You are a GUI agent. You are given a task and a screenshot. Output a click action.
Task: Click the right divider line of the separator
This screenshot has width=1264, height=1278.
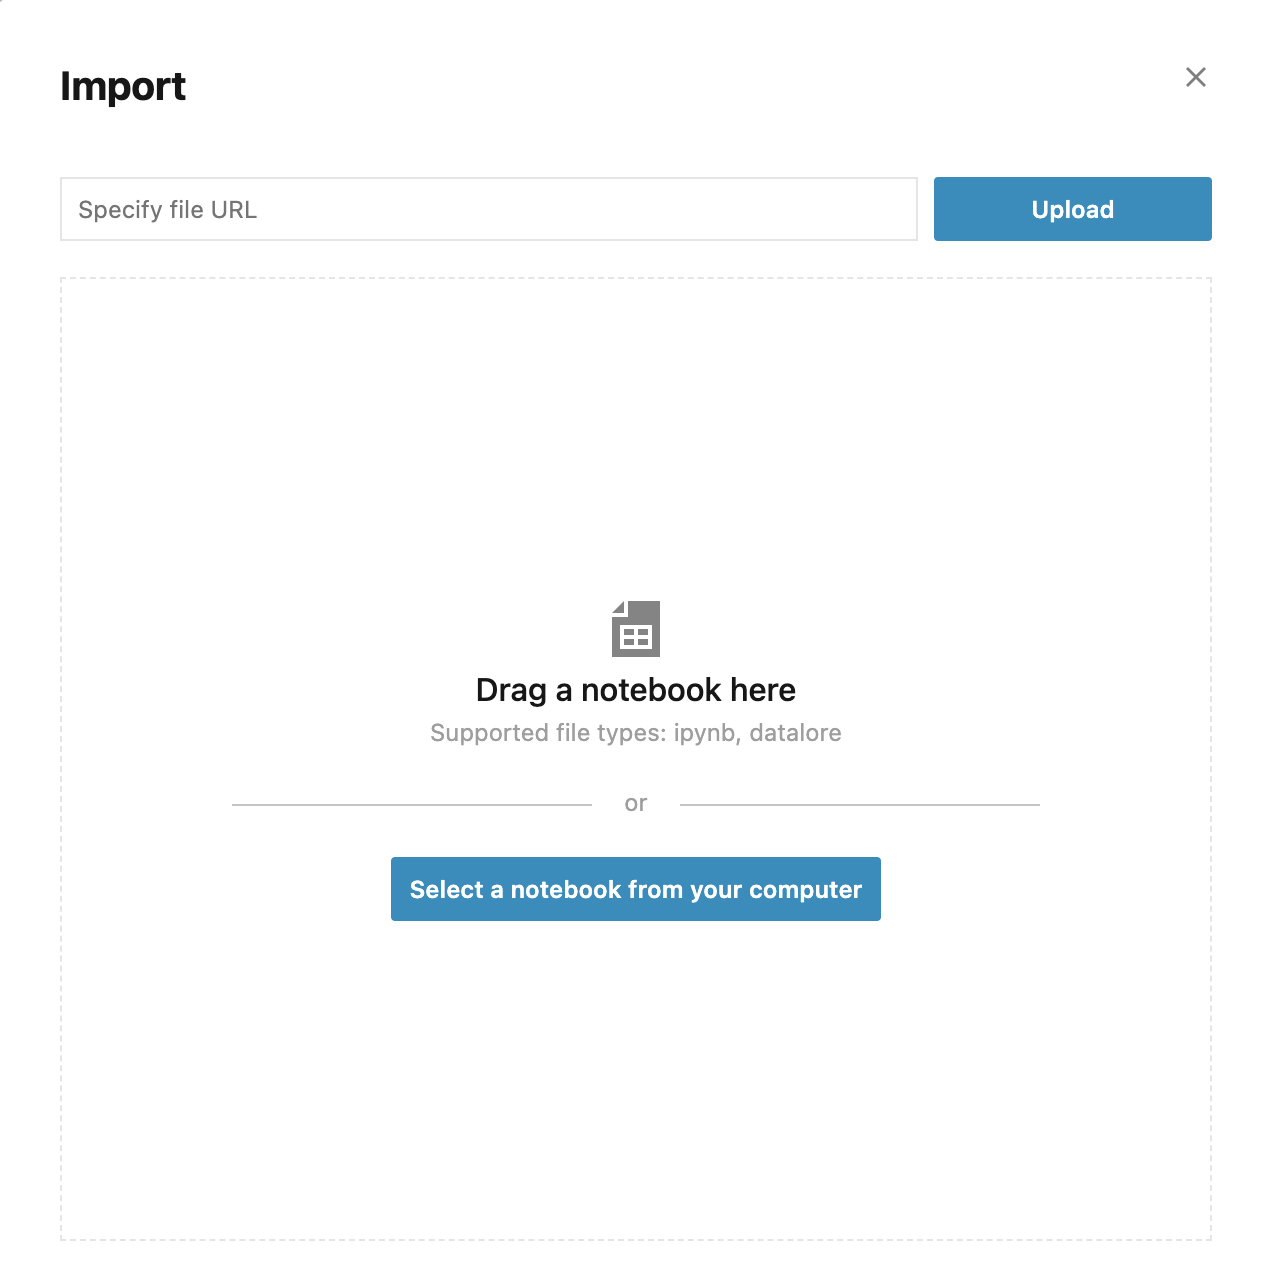tap(860, 803)
